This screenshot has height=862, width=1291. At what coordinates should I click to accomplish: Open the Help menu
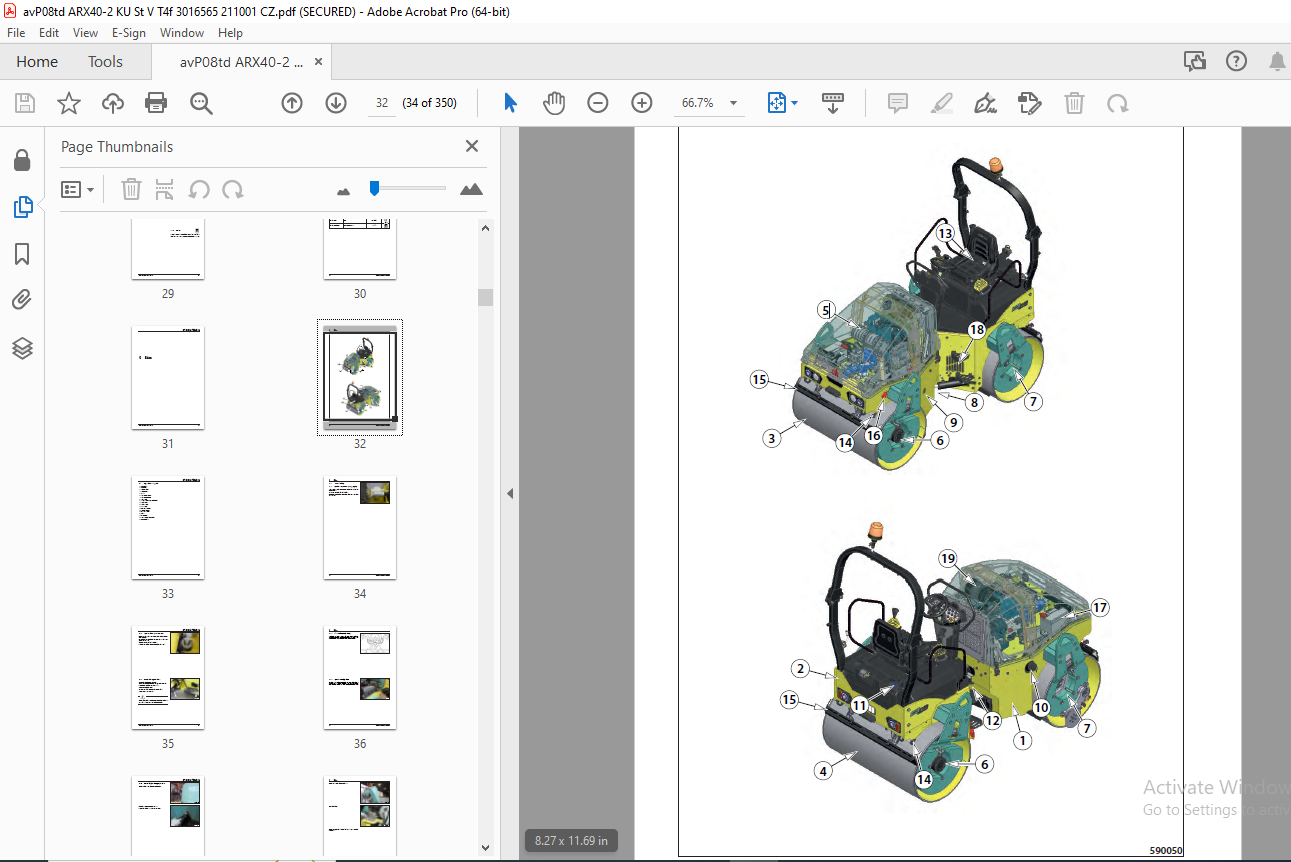click(x=230, y=33)
